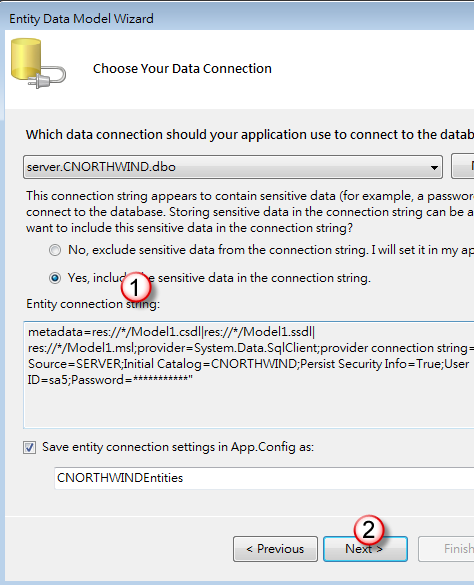Click the database plug wizard icon

[38, 63]
